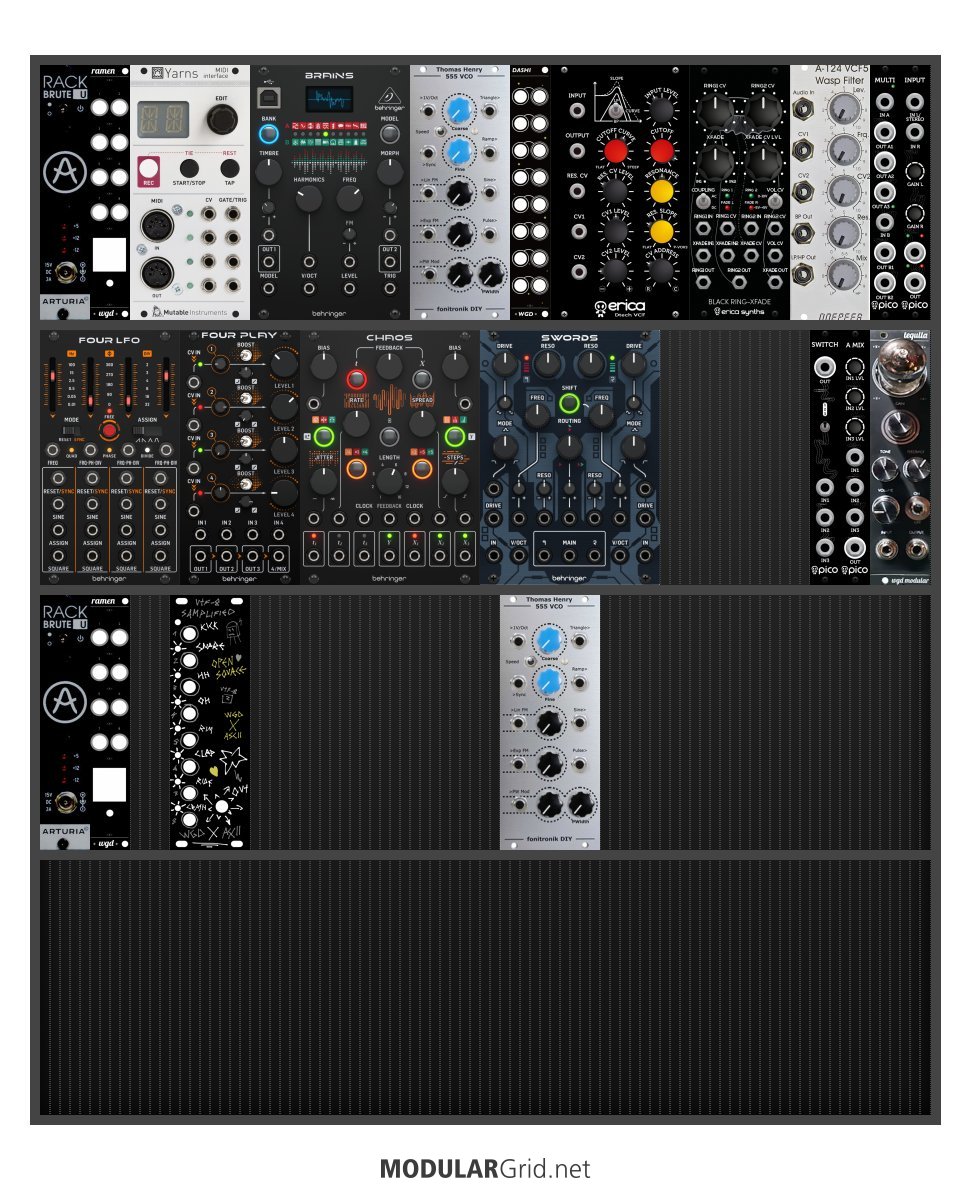
Task: Click the red FREE button on Four LFO
Action: click(x=109, y=430)
